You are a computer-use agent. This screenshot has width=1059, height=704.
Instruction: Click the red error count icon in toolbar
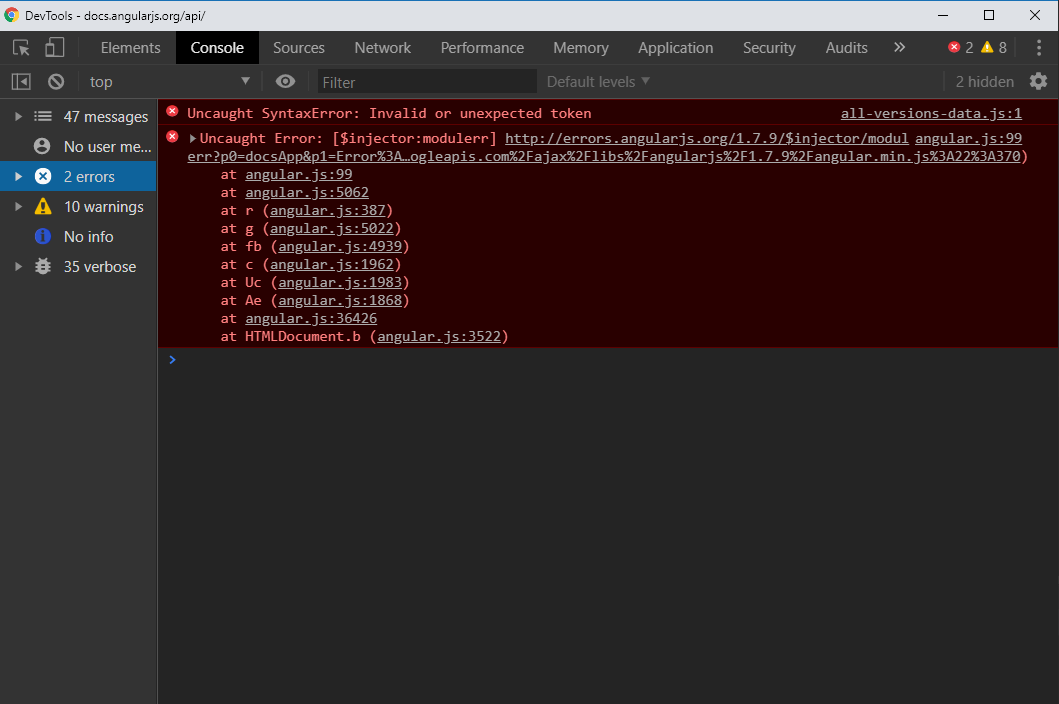(x=954, y=47)
